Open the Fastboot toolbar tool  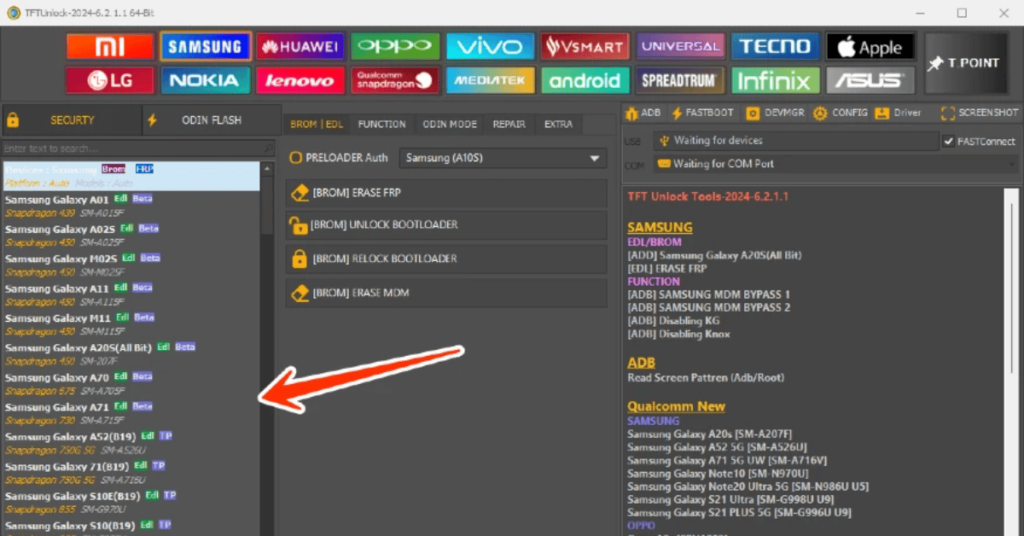(702, 113)
